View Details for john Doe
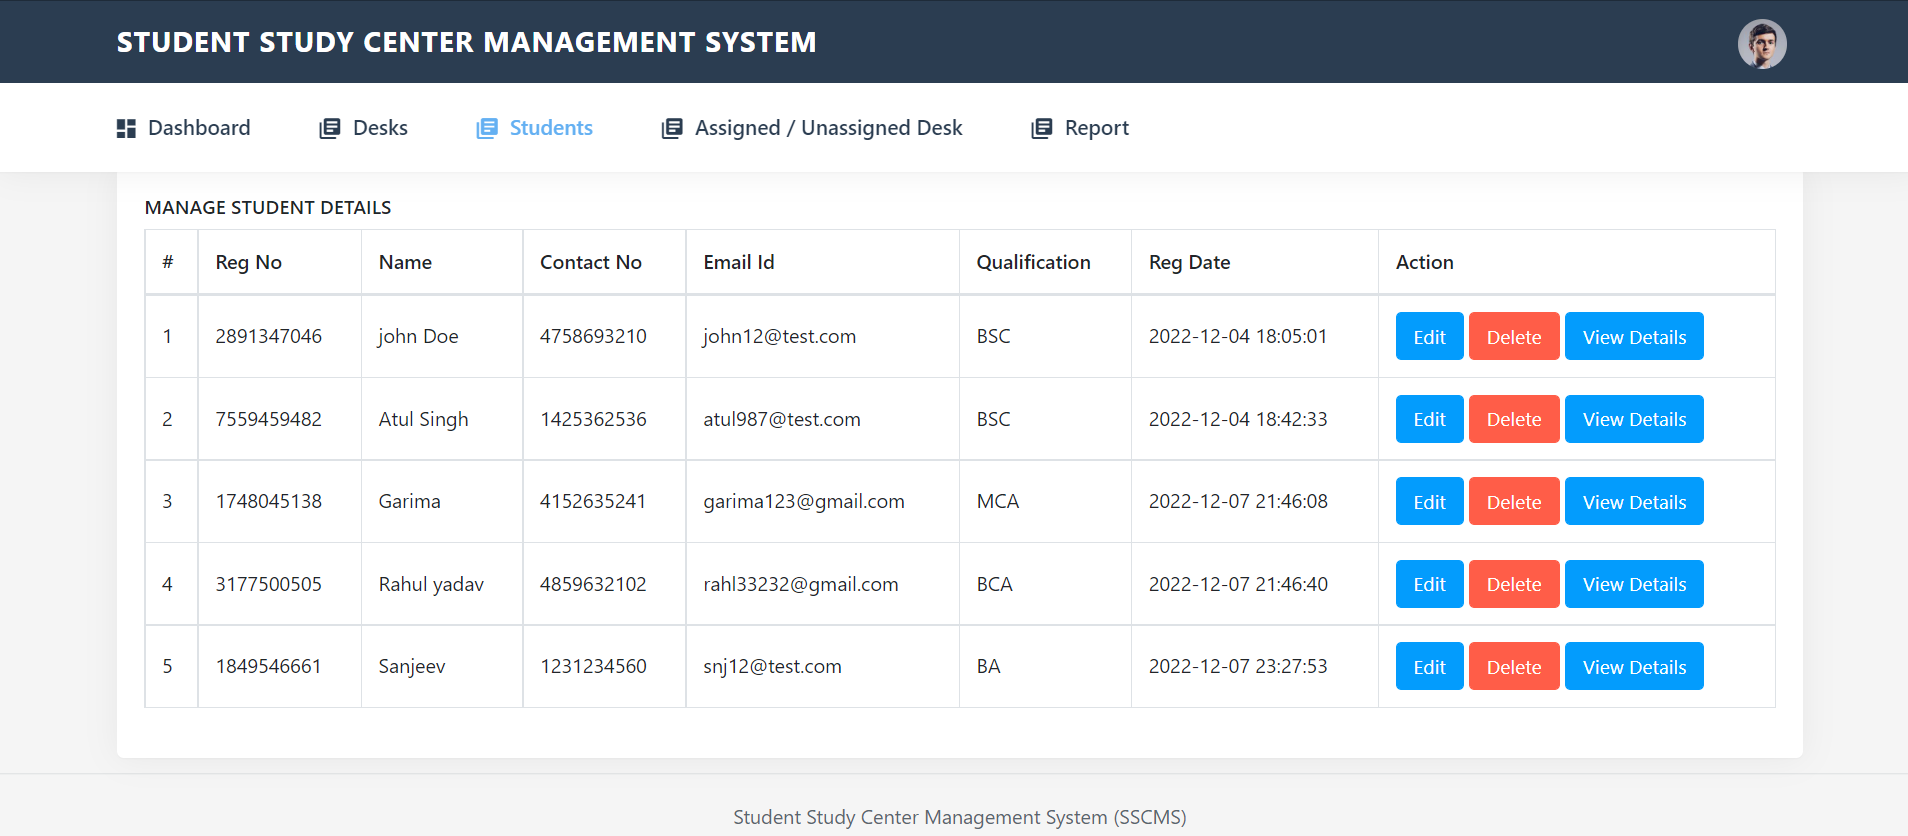 (1634, 337)
